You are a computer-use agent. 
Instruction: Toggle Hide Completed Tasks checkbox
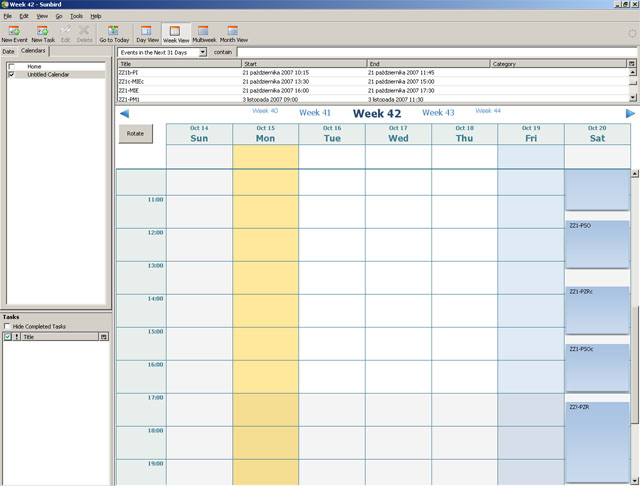click(x=7, y=326)
